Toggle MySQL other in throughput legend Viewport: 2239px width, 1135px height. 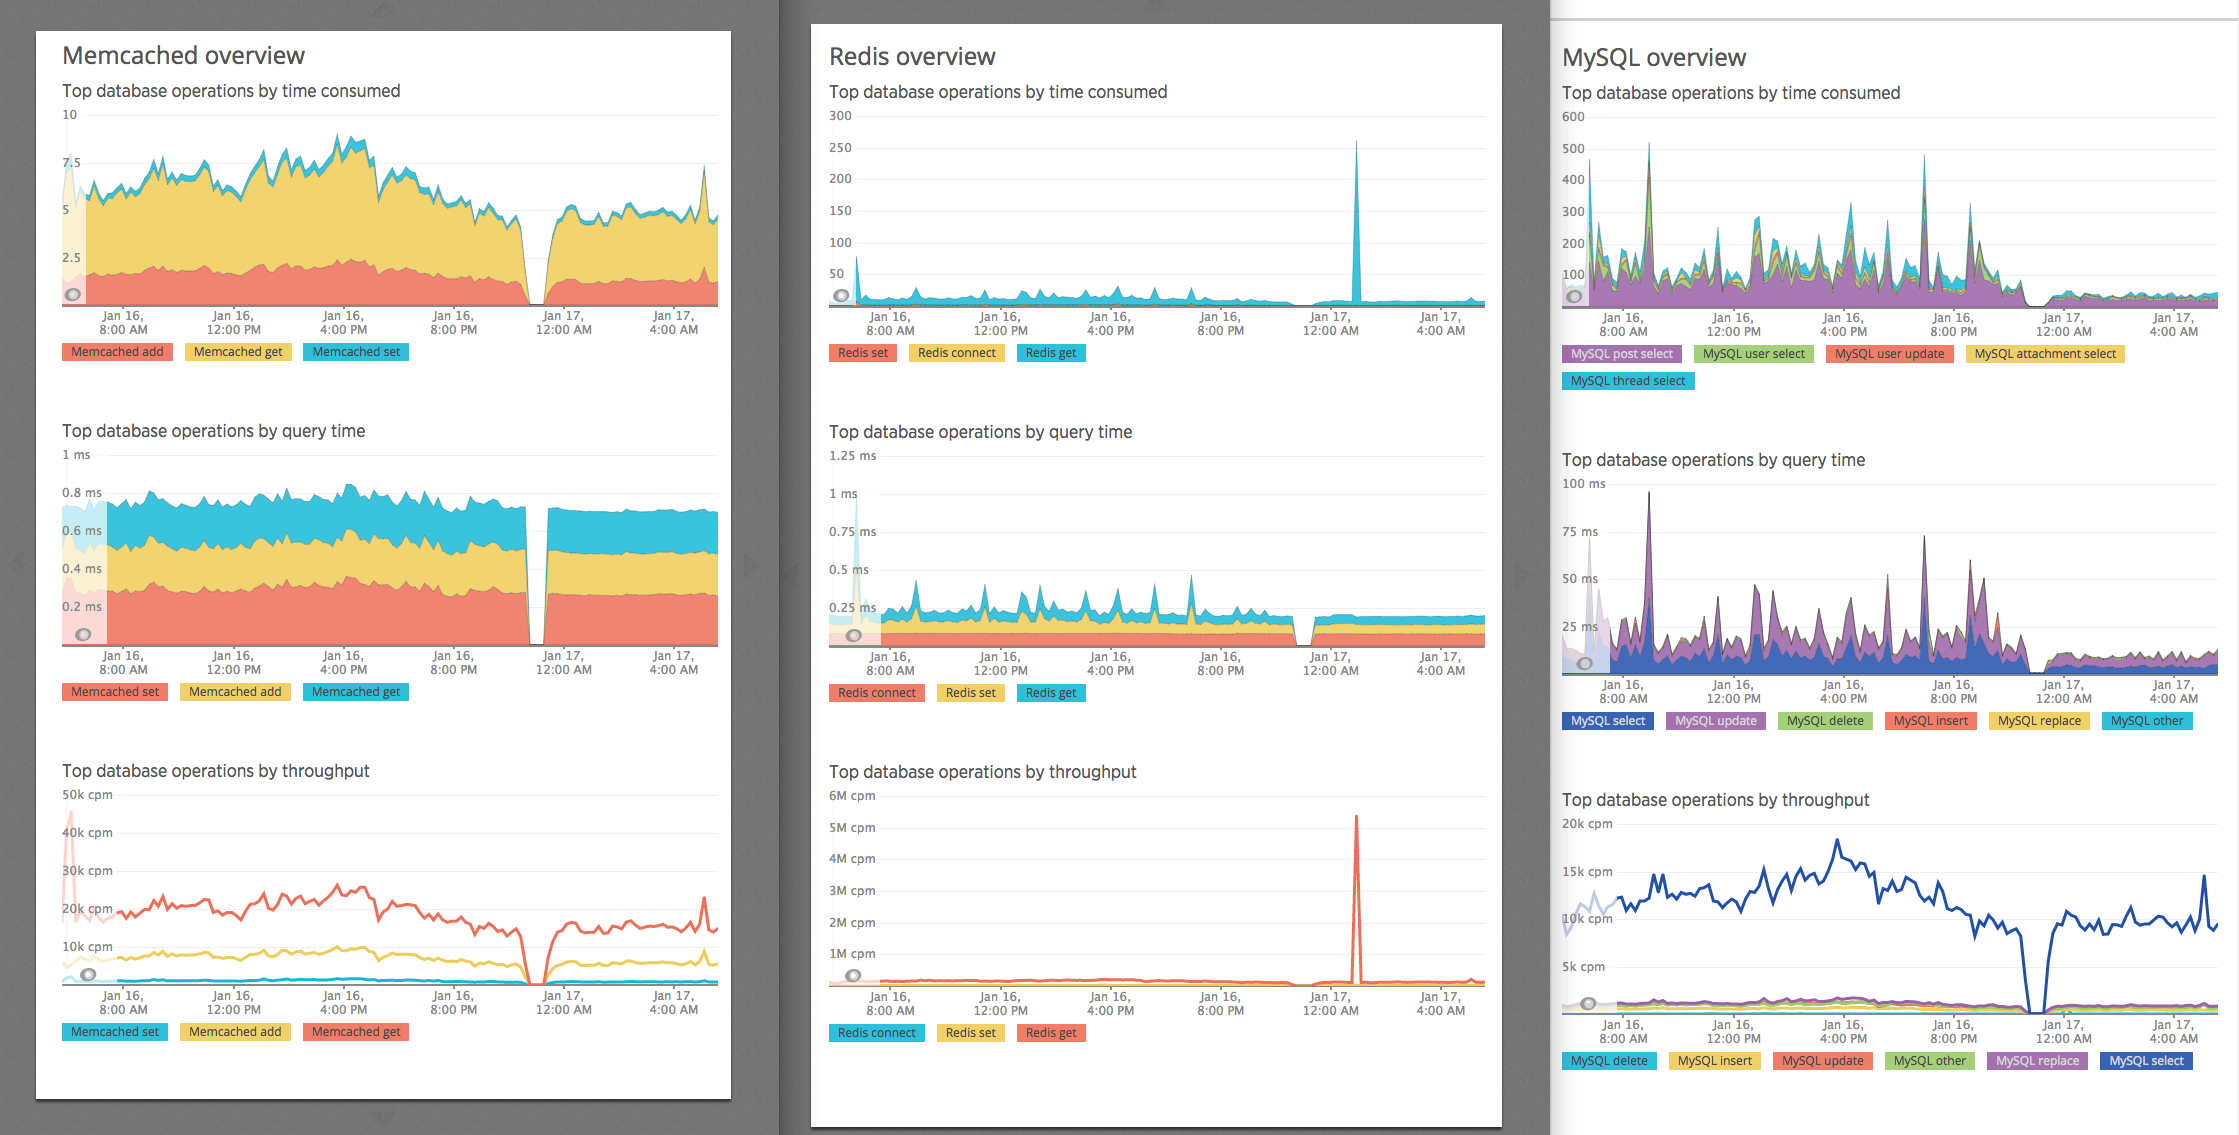click(x=1930, y=1061)
